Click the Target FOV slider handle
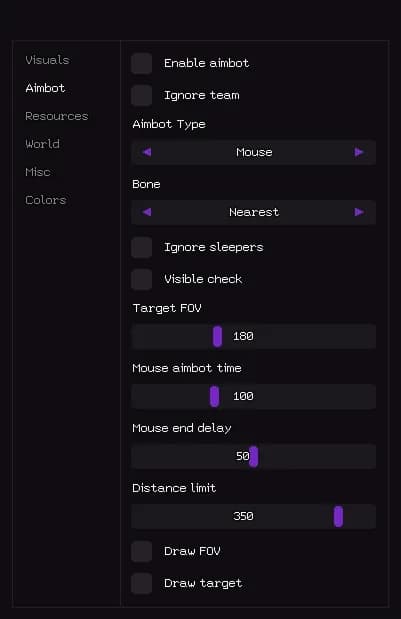The image size is (401, 619). (217, 336)
